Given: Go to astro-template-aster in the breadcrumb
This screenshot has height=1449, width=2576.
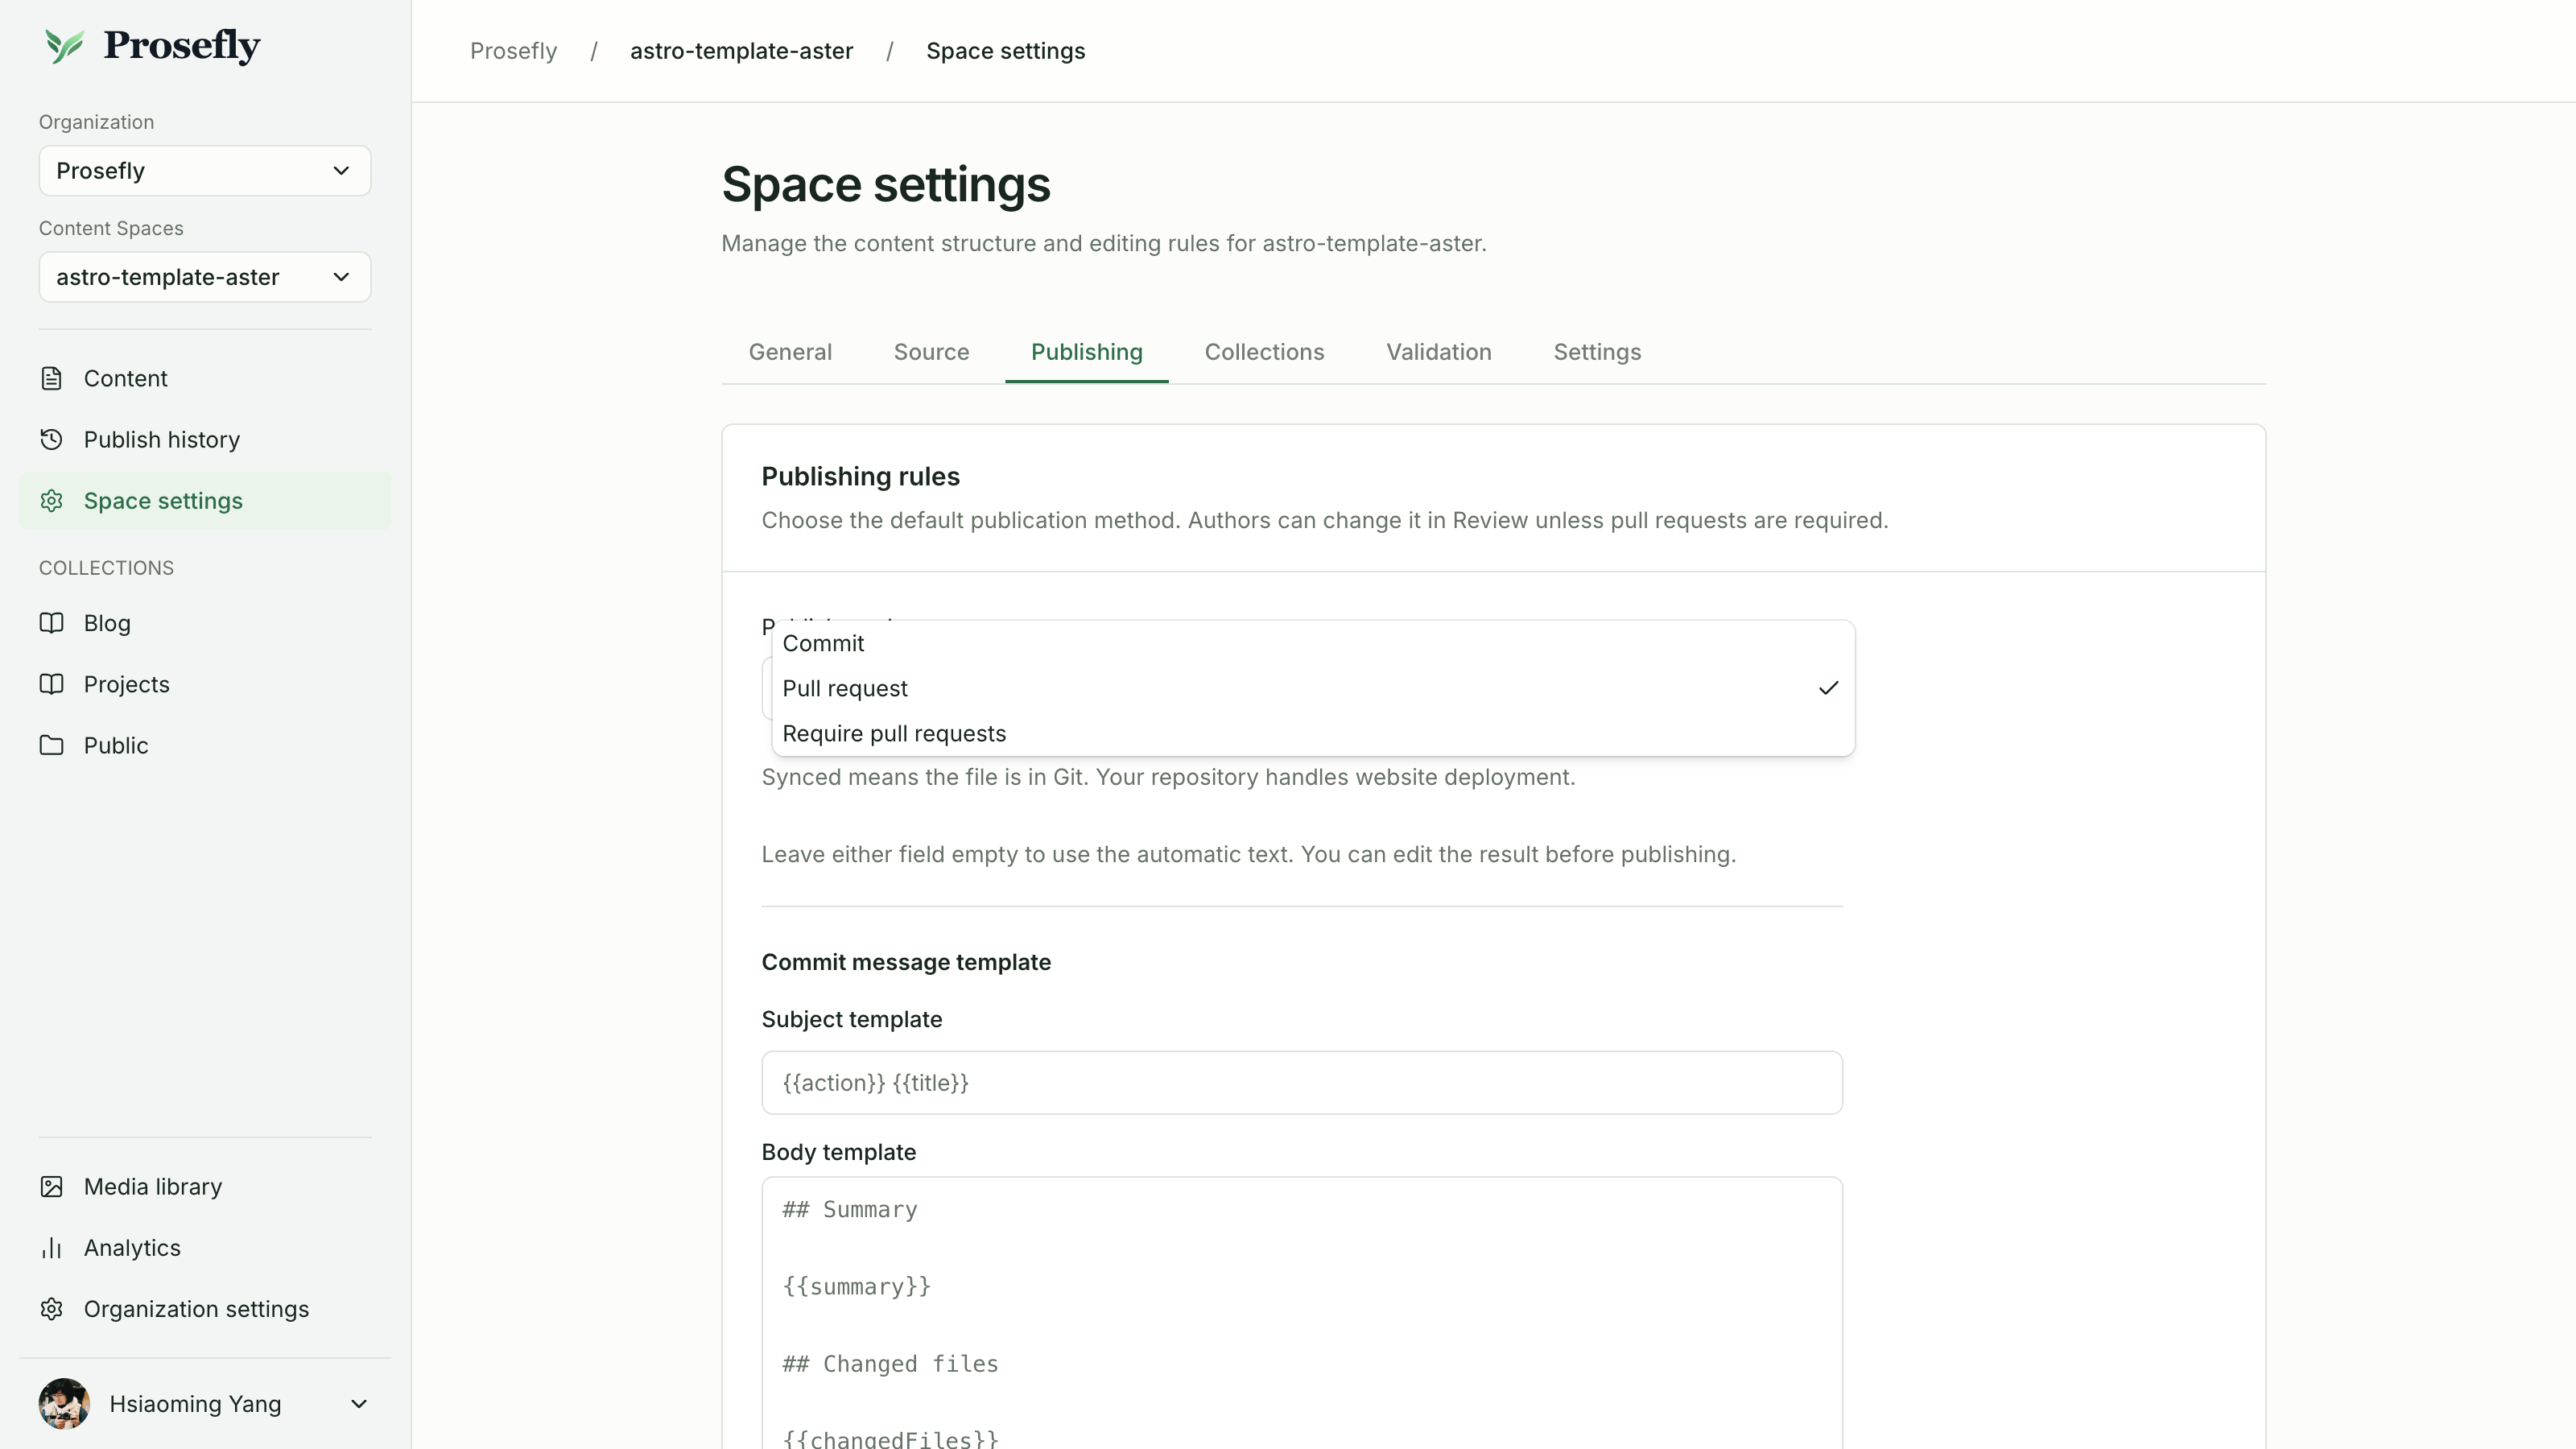Looking at the screenshot, I should 741,51.
